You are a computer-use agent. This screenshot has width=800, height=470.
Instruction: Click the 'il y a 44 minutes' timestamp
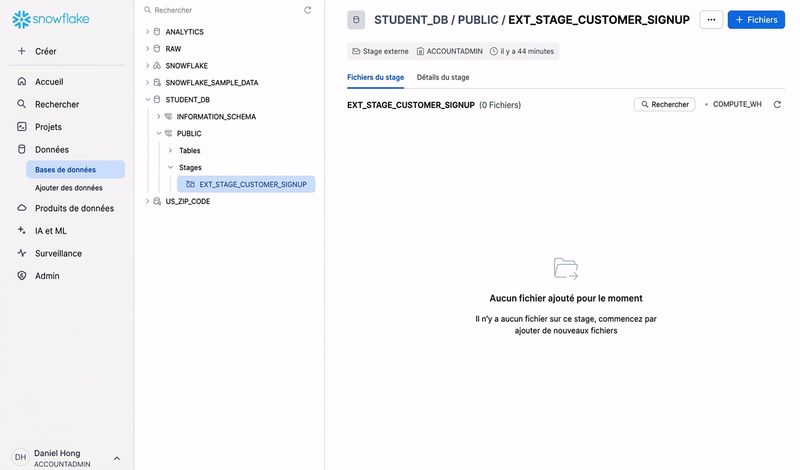(x=522, y=52)
